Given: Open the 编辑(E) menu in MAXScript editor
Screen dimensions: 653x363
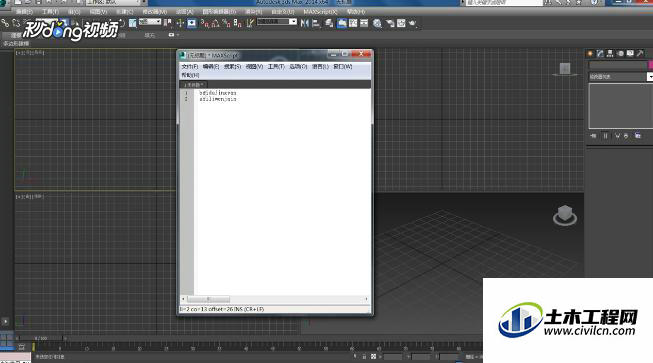Looking at the screenshot, I should tap(211, 67).
